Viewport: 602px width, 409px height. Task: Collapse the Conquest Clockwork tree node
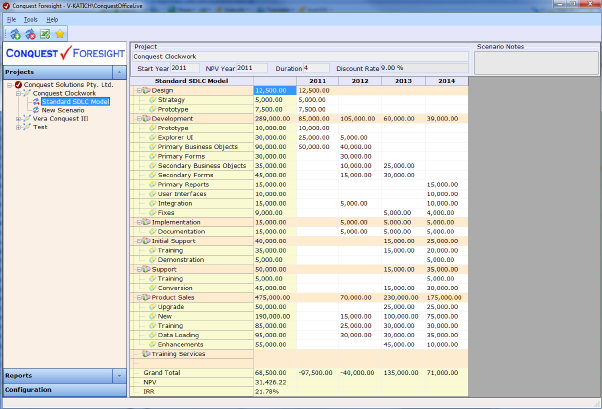18,93
